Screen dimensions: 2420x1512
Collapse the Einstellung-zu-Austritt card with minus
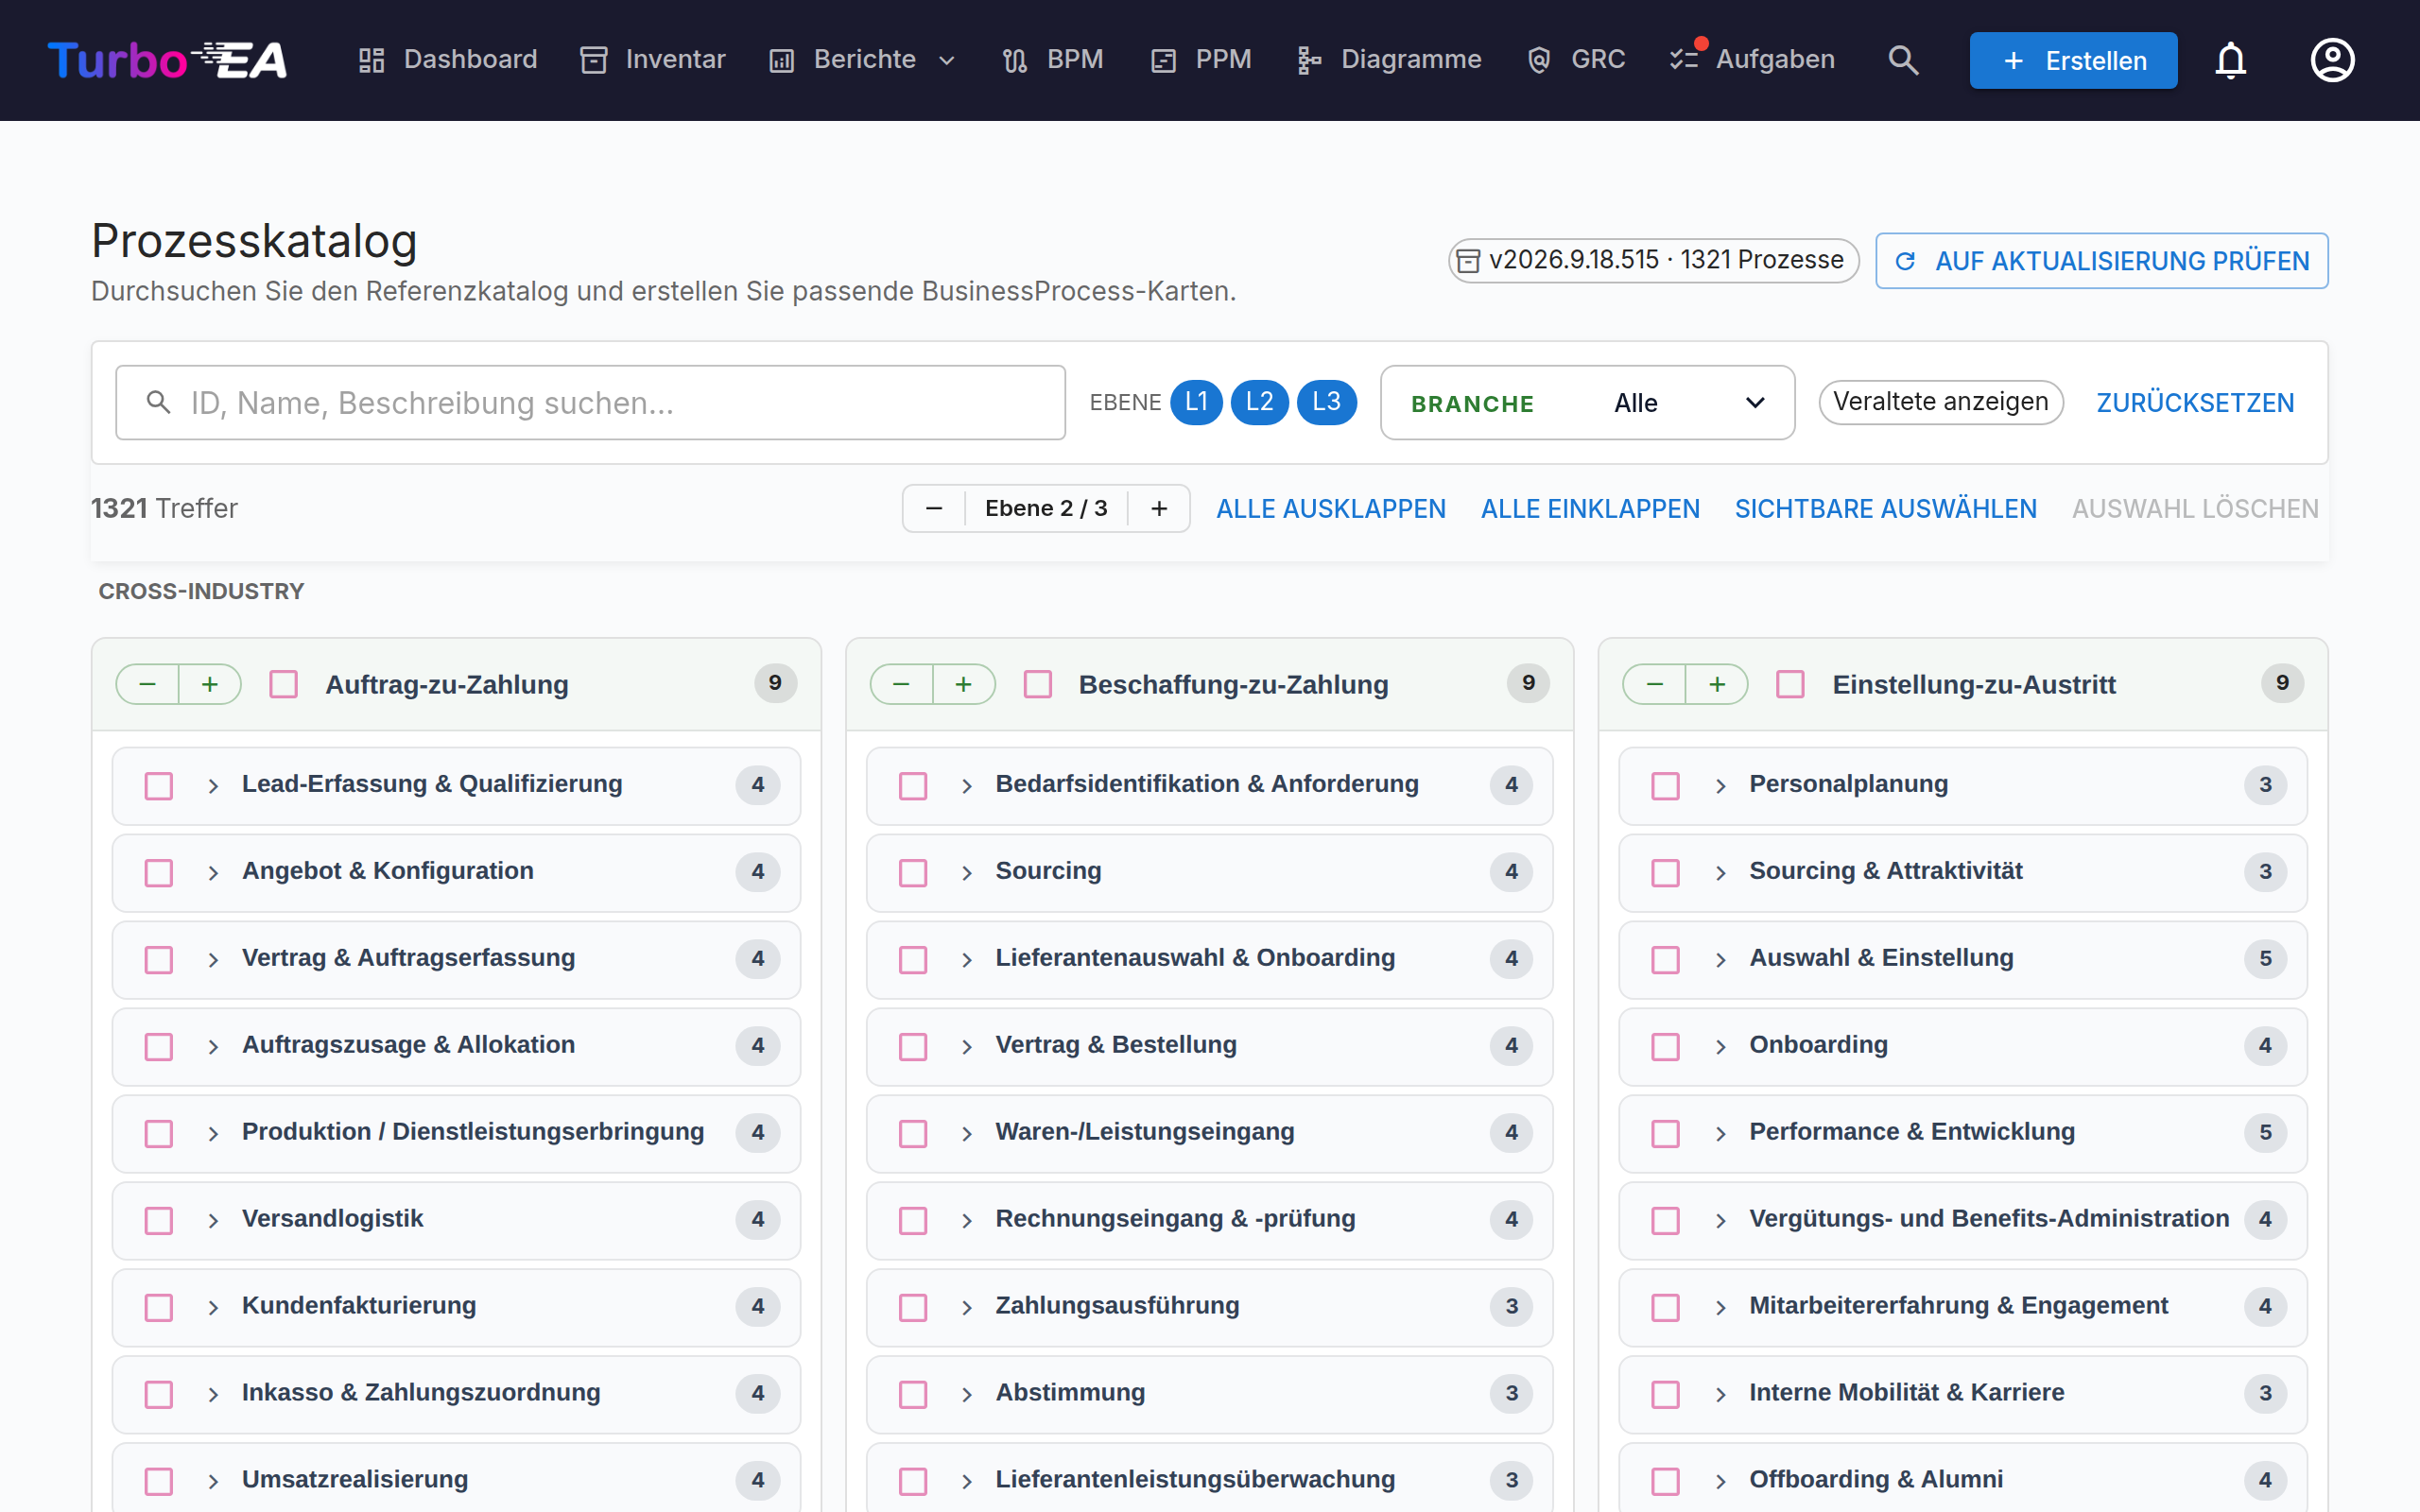1655,684
